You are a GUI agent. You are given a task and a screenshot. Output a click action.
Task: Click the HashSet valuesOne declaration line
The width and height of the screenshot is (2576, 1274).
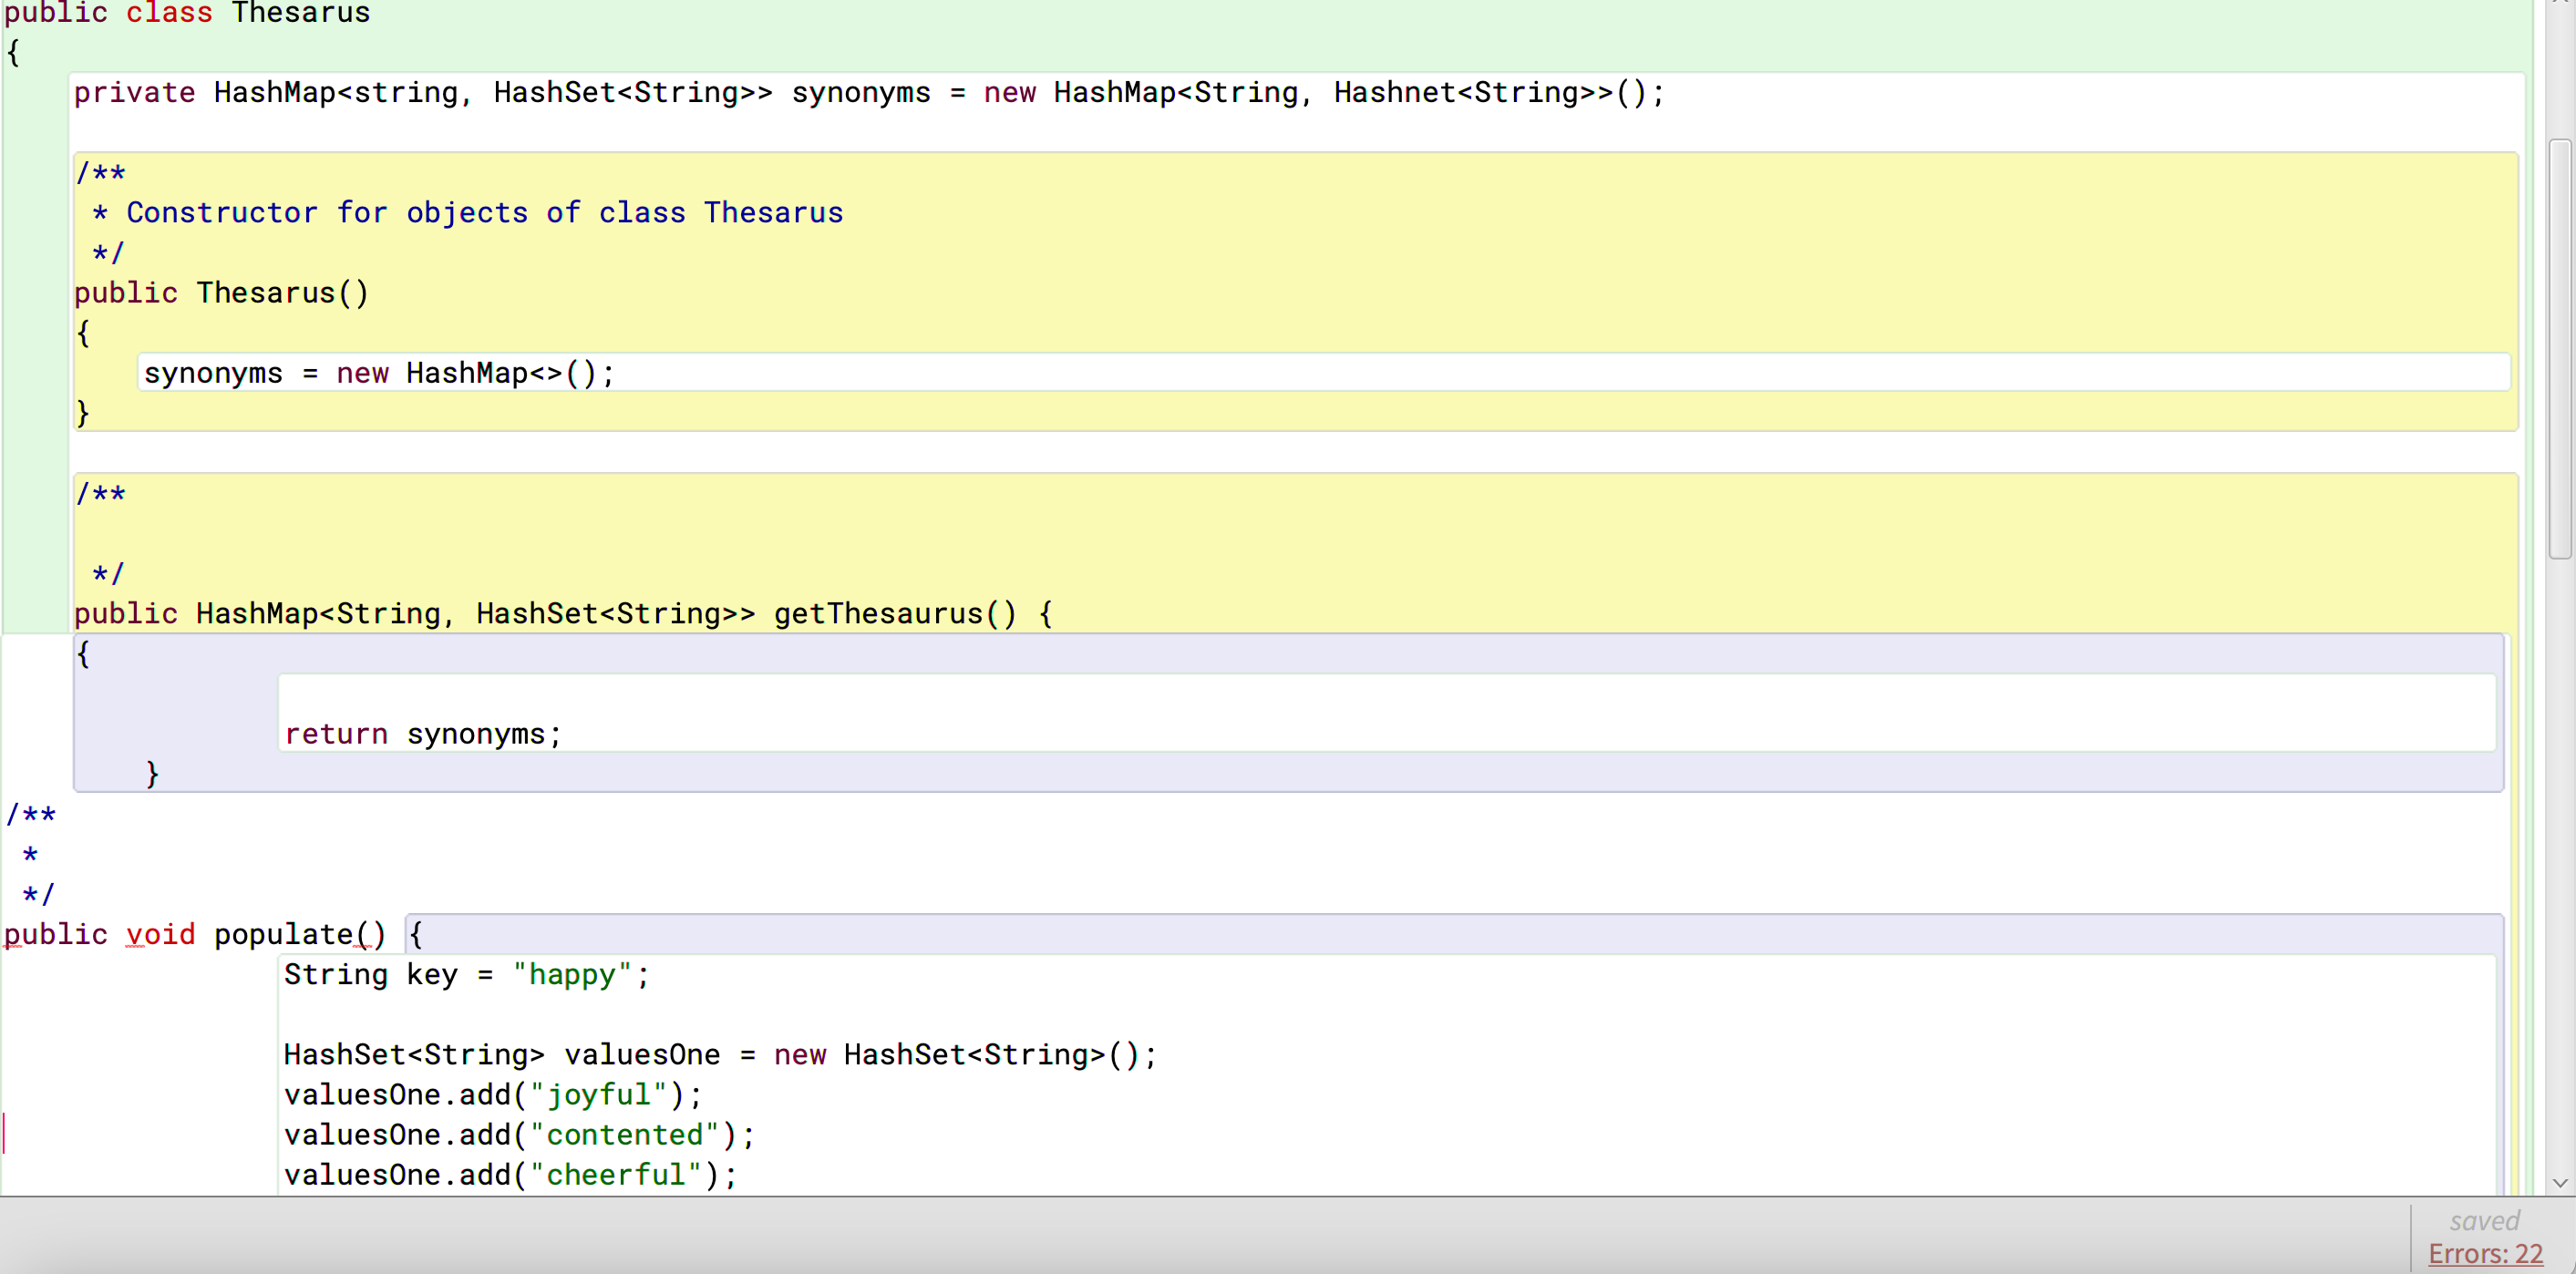(719, 1054)
